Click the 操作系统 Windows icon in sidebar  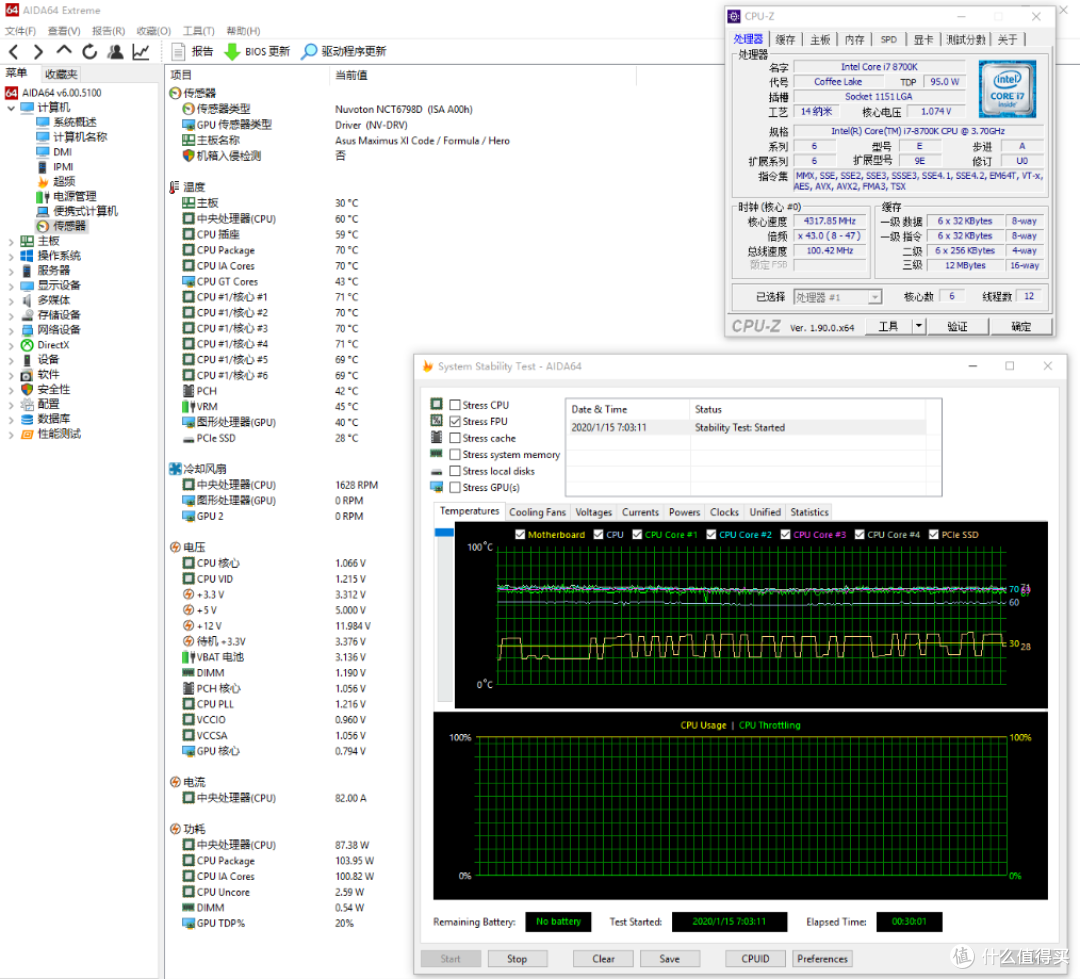28,256
